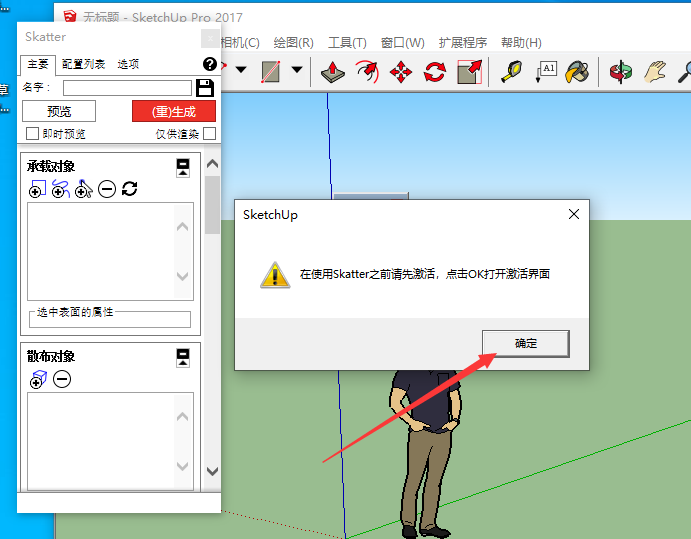
Task: Open the dropdown arrow next to the Rectangle tool
Action: pyautogui.click(x=297, y=70)
